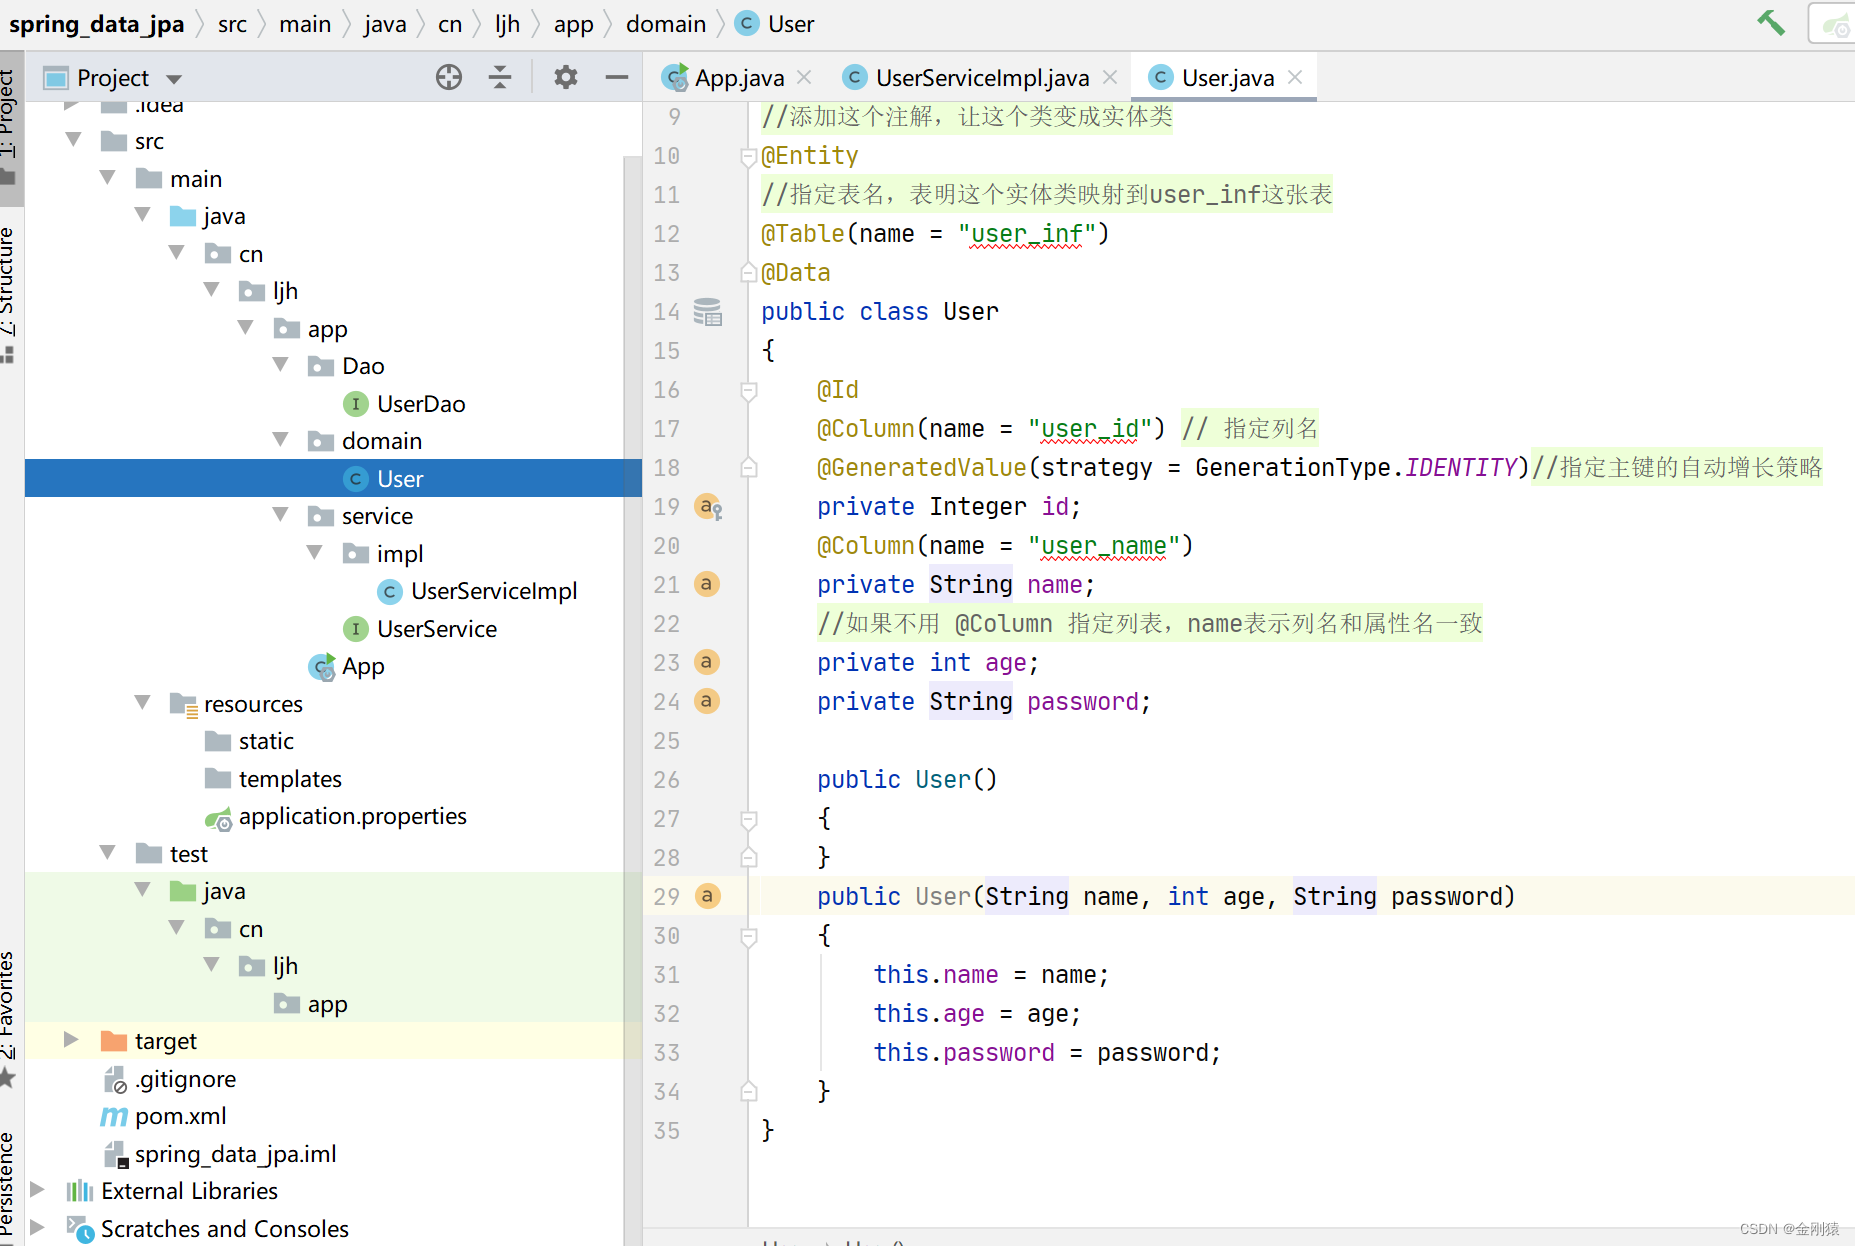The height and width of the screenshot is (1246, 1855).
Task: Click the Build project hammer icon
Action: pyautogui.click(x=1770, y=22)
